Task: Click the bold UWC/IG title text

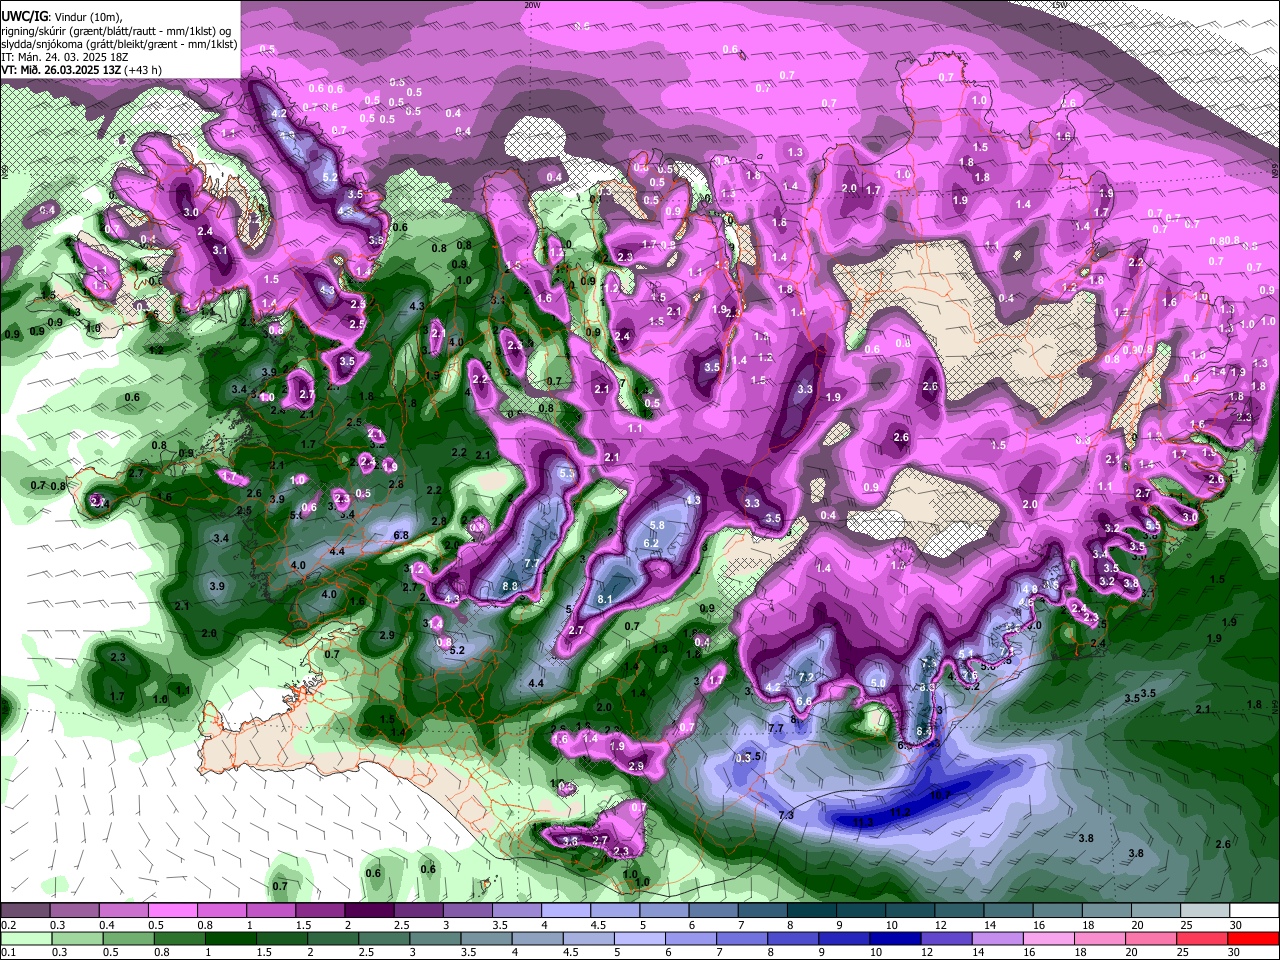Action: coord(23,15)
